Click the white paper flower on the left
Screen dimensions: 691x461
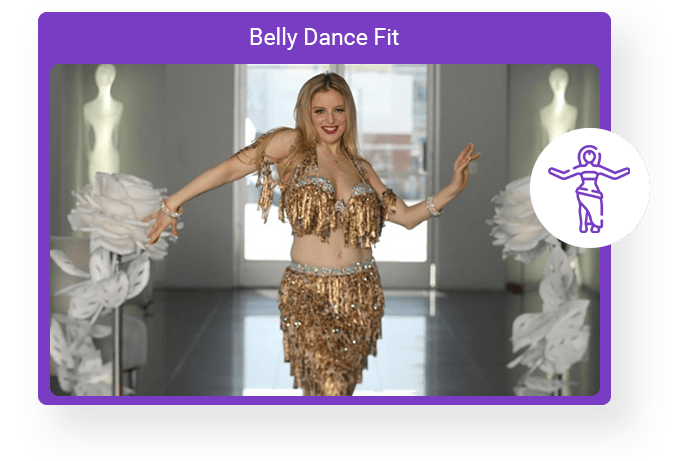(x=110, y=212)
